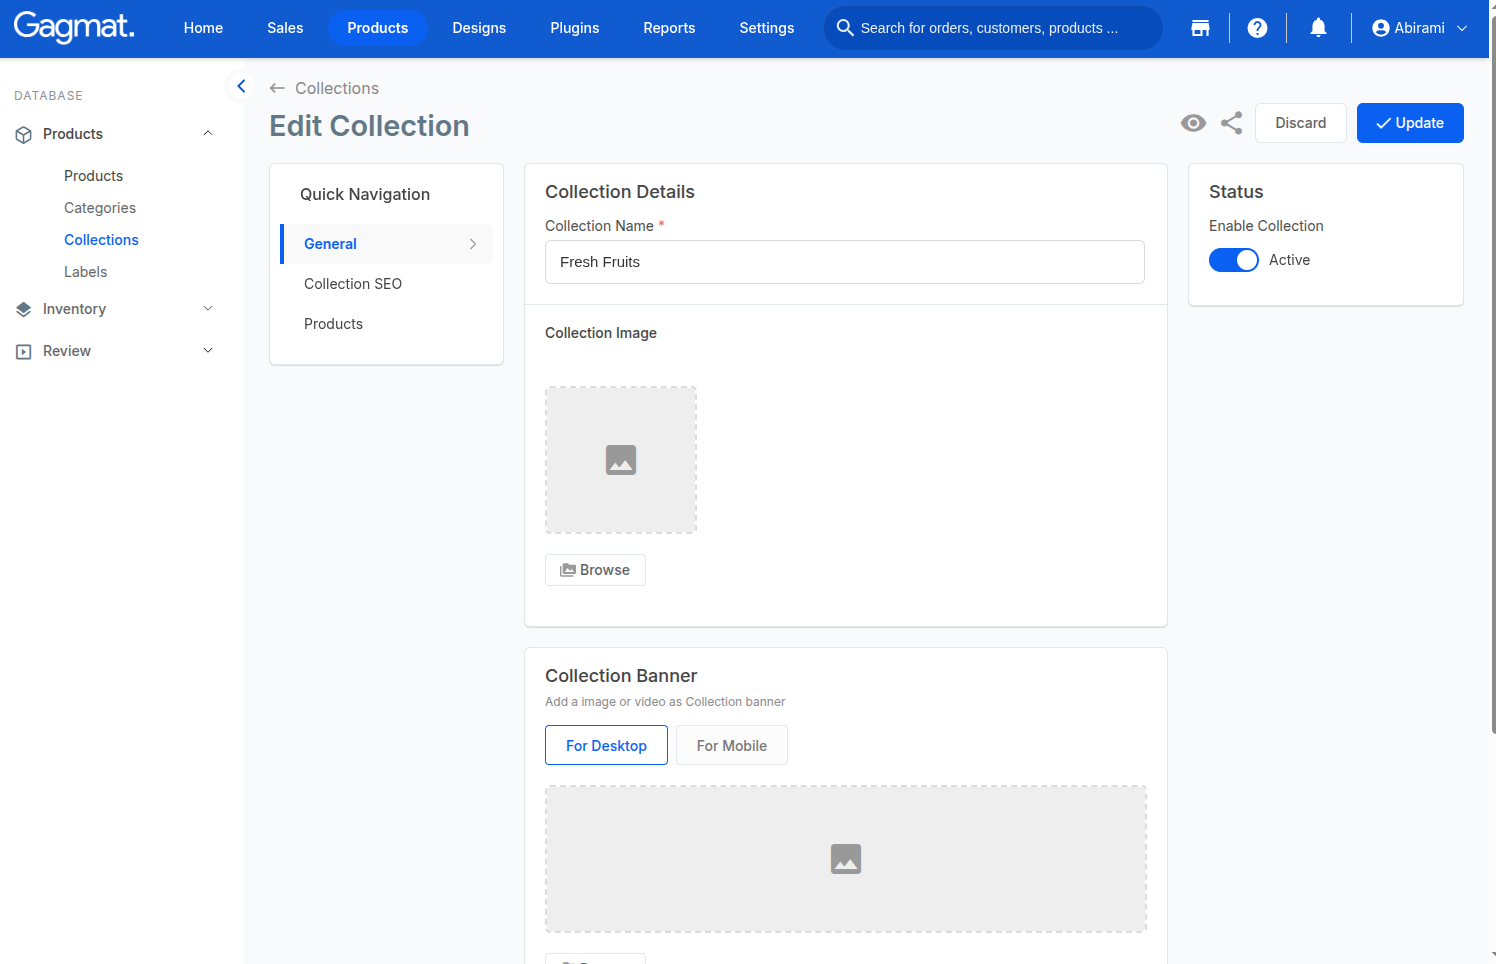Browse for a collection image

pyautogui.click(x=595, y=570)
